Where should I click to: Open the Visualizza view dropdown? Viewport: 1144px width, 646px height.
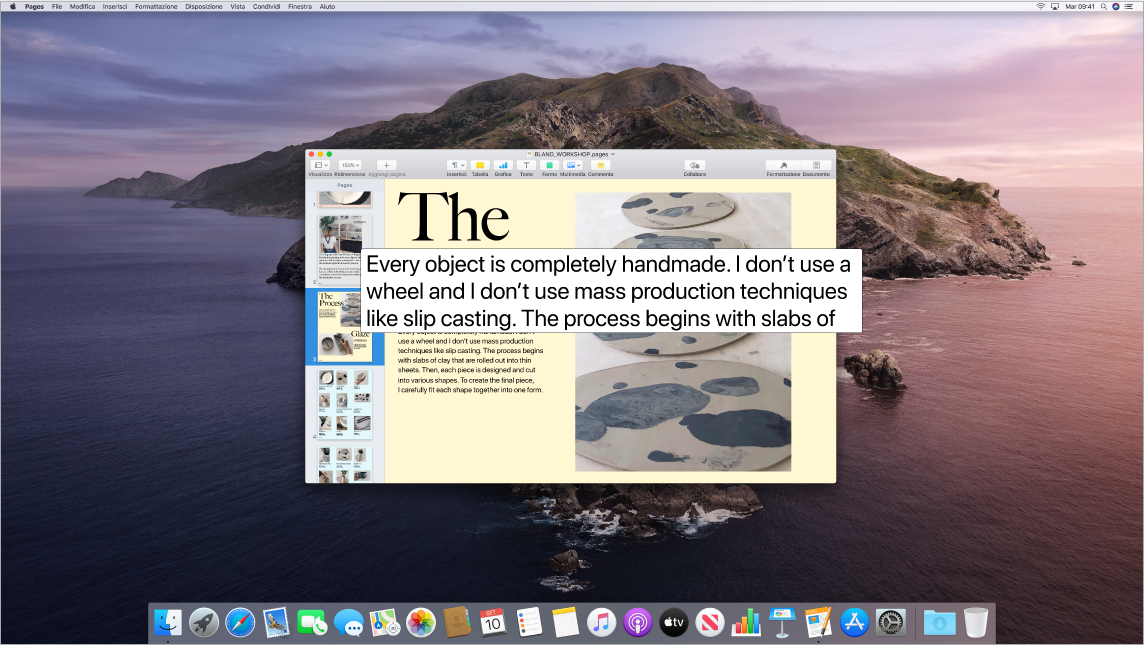[320, 165]
